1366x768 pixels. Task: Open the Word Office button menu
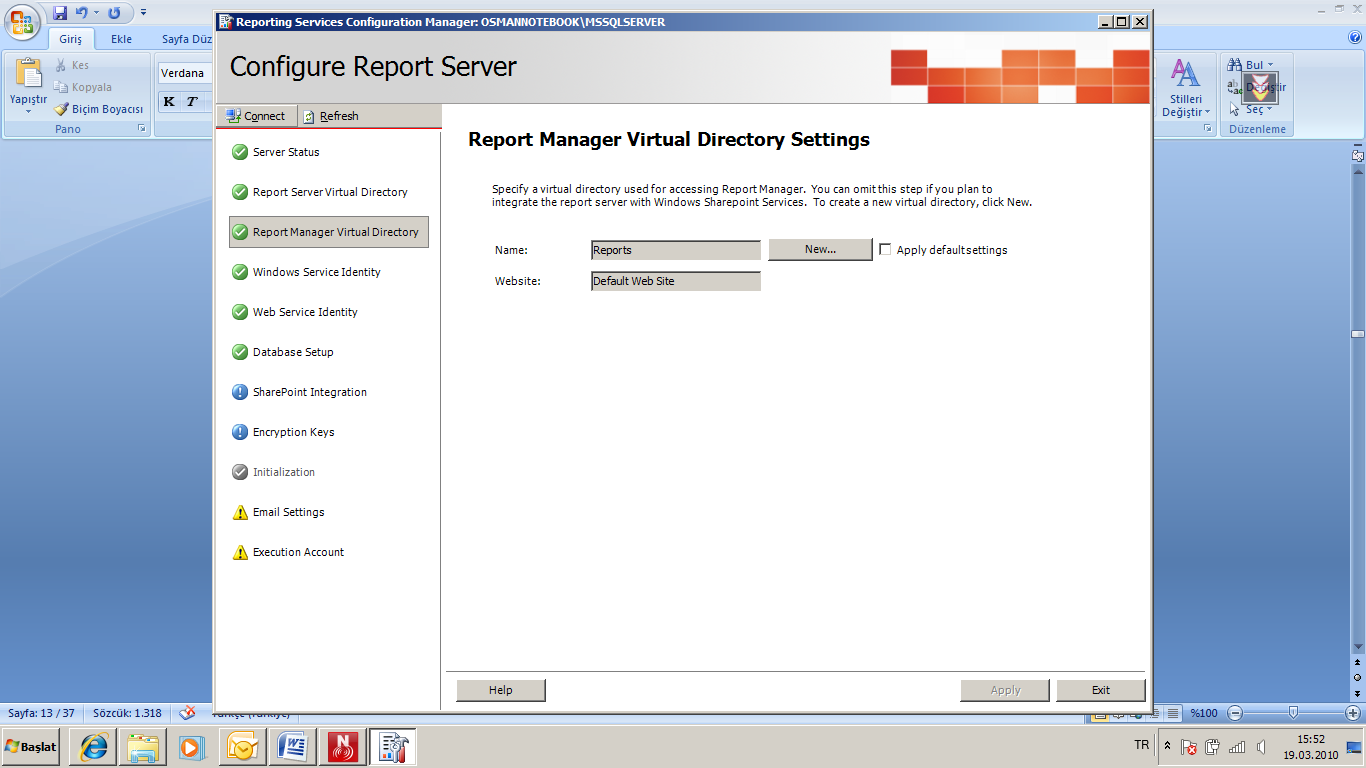click(22, 21)
